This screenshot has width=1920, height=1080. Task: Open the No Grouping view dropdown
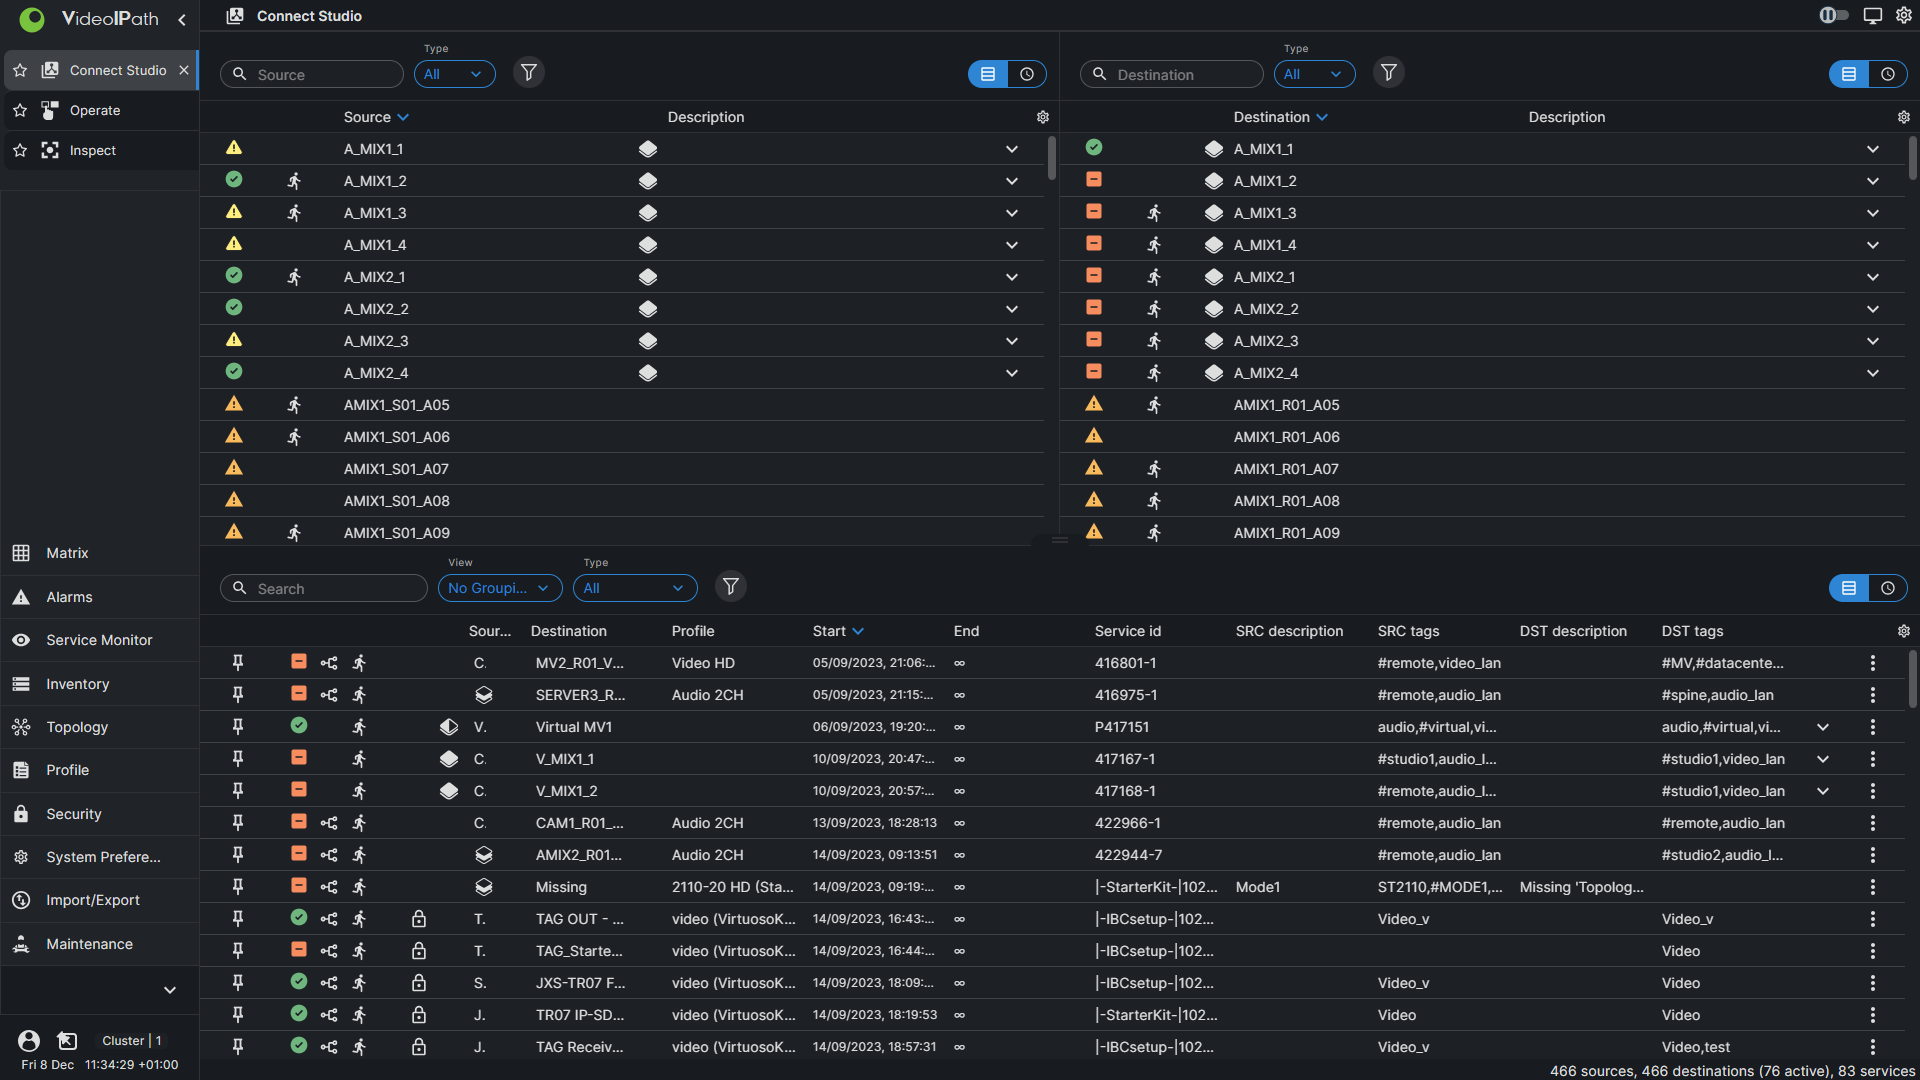(x=499, y=588)
